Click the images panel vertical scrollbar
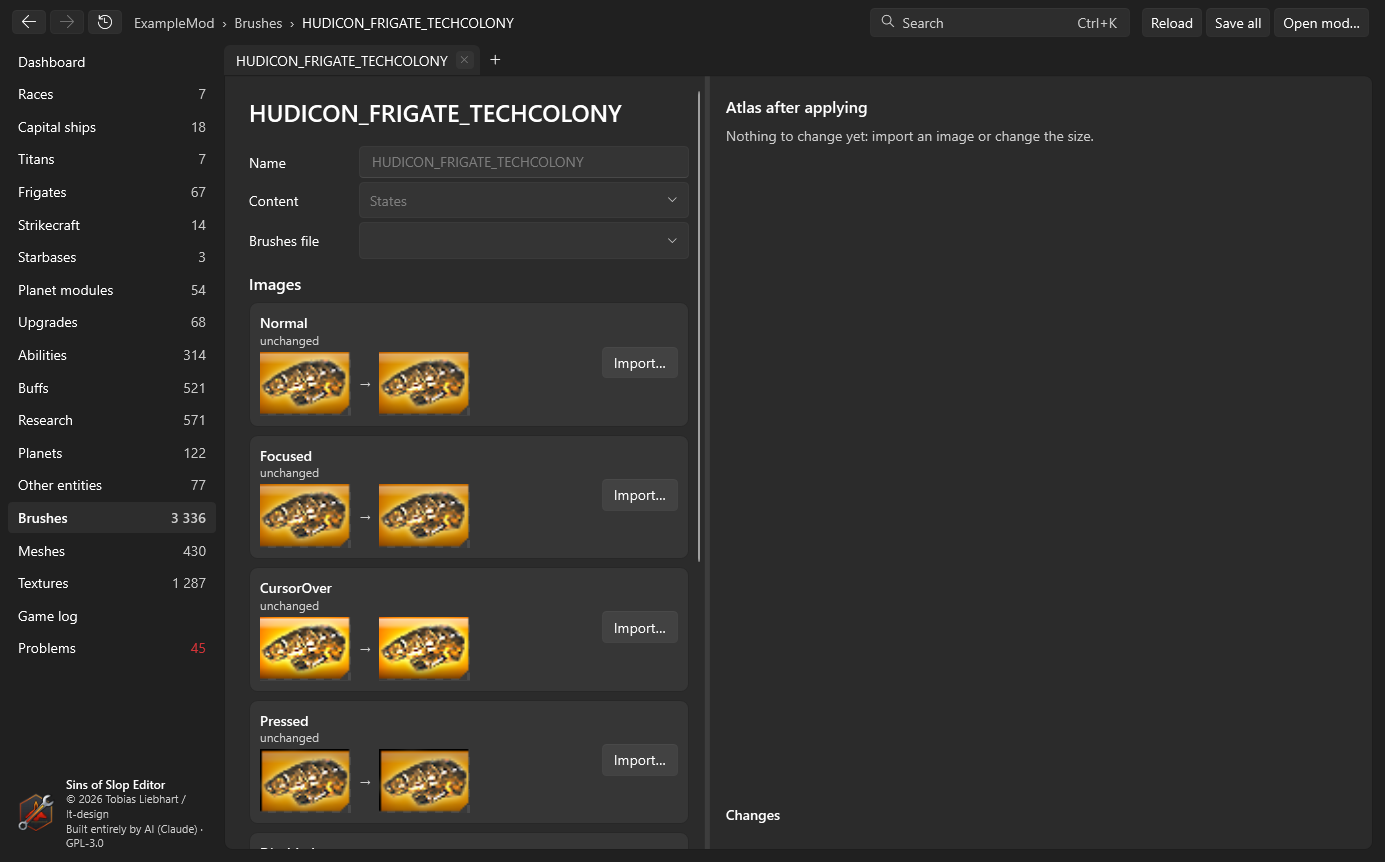This screenshot has height=862, width=1385. 699,326
